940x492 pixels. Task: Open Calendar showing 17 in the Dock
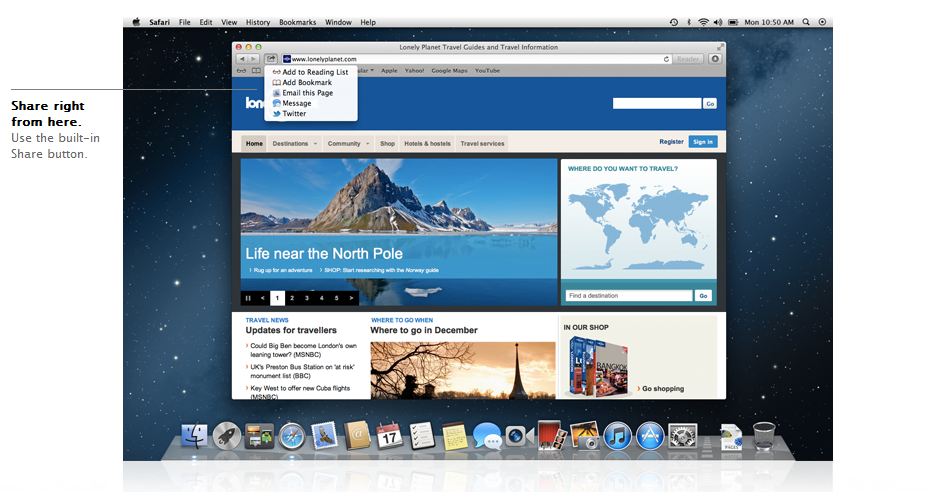click(390, 436)
